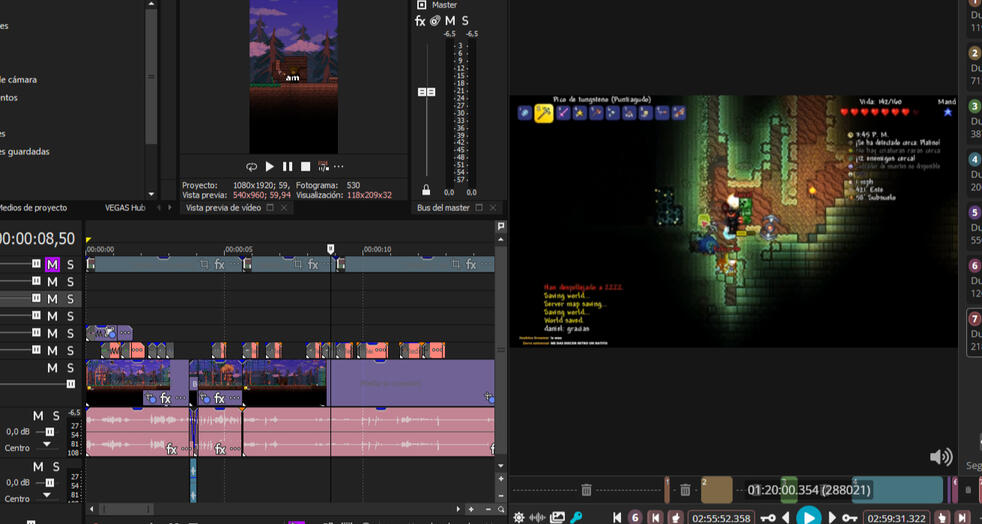Open settings gear in bottom player bar
This screenshot has height=524, width=982.
pyautogui.click(x=518, y=517)
